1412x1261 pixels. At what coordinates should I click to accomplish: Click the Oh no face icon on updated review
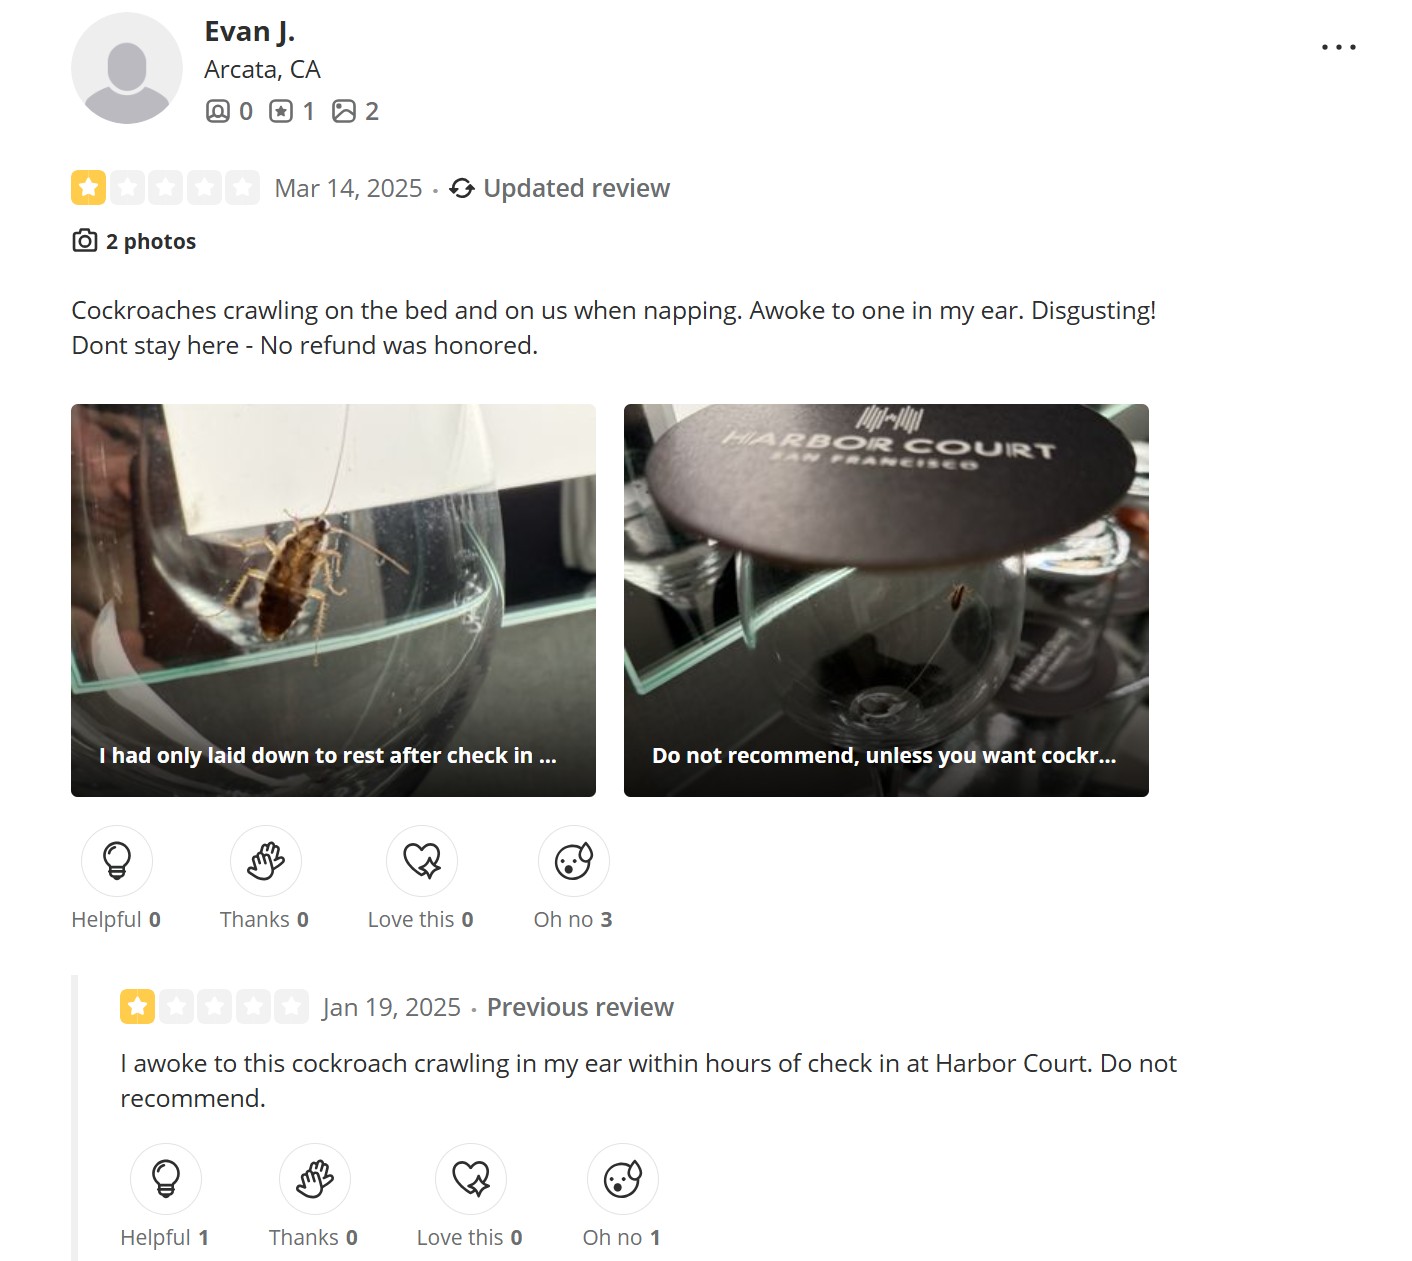pyautogui.click(x=574, y=861)
